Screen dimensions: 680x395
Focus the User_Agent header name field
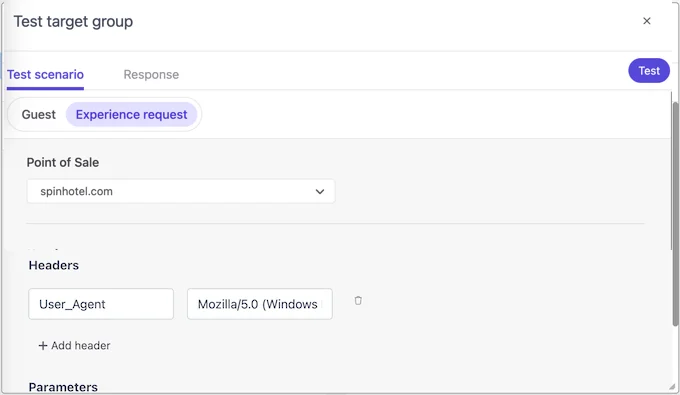(101, 304)
